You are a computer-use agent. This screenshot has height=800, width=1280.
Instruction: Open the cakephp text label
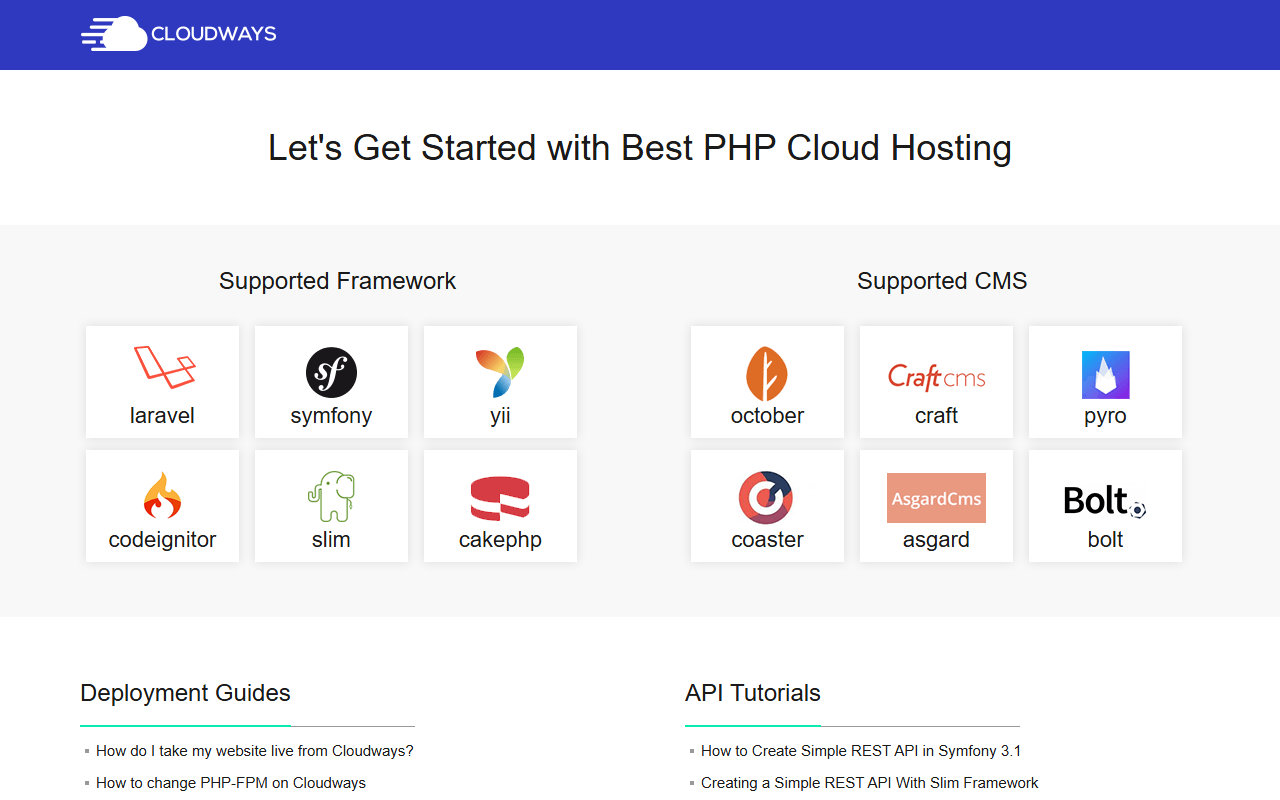[x=500, y=540]
